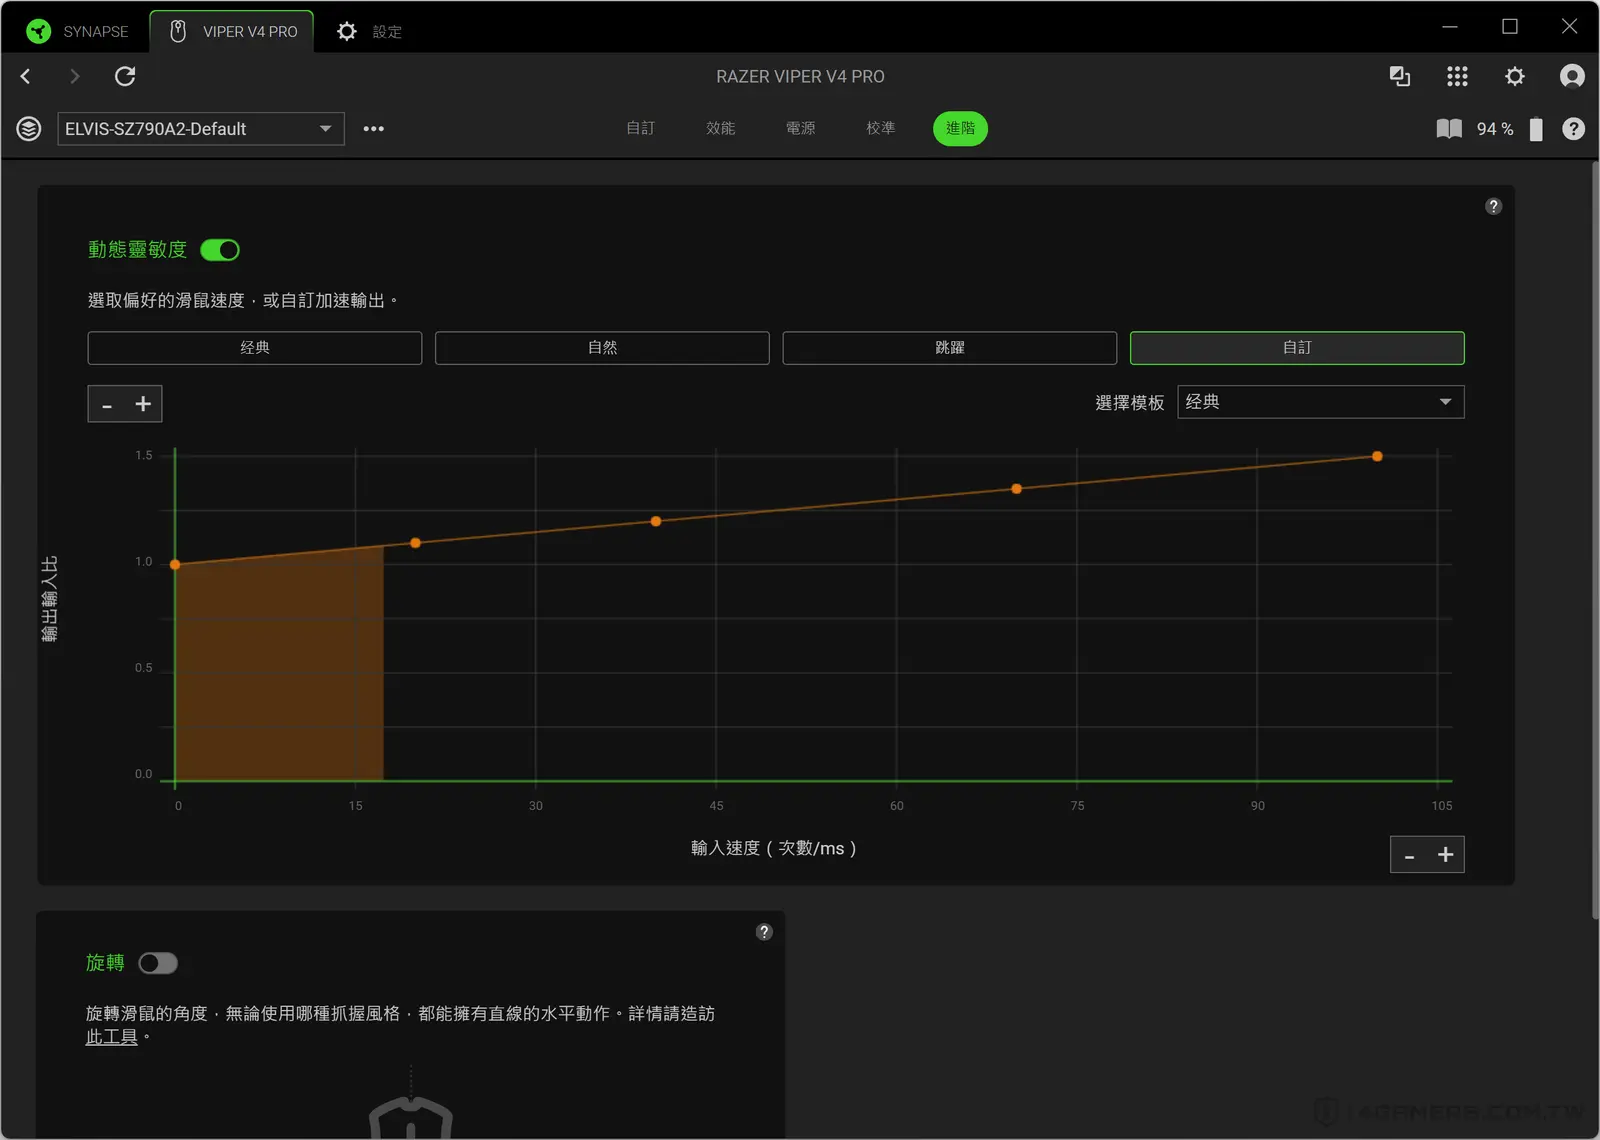Click the curve endpoint at 1.5 output
This screenshot has width=1600, height=1140.
point(1377,456)
